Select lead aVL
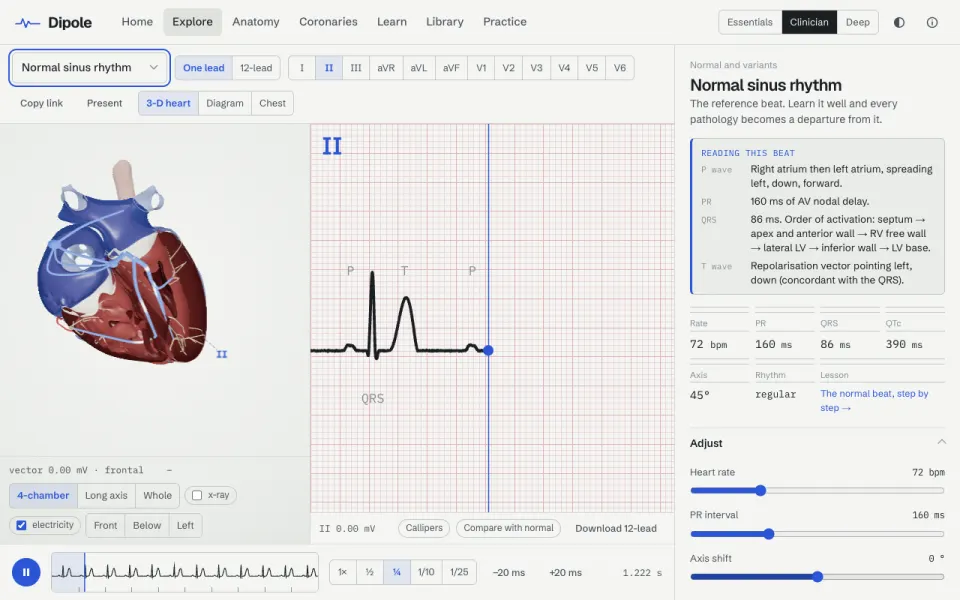Screen dimensions: 960x600 tap(419, 68)
